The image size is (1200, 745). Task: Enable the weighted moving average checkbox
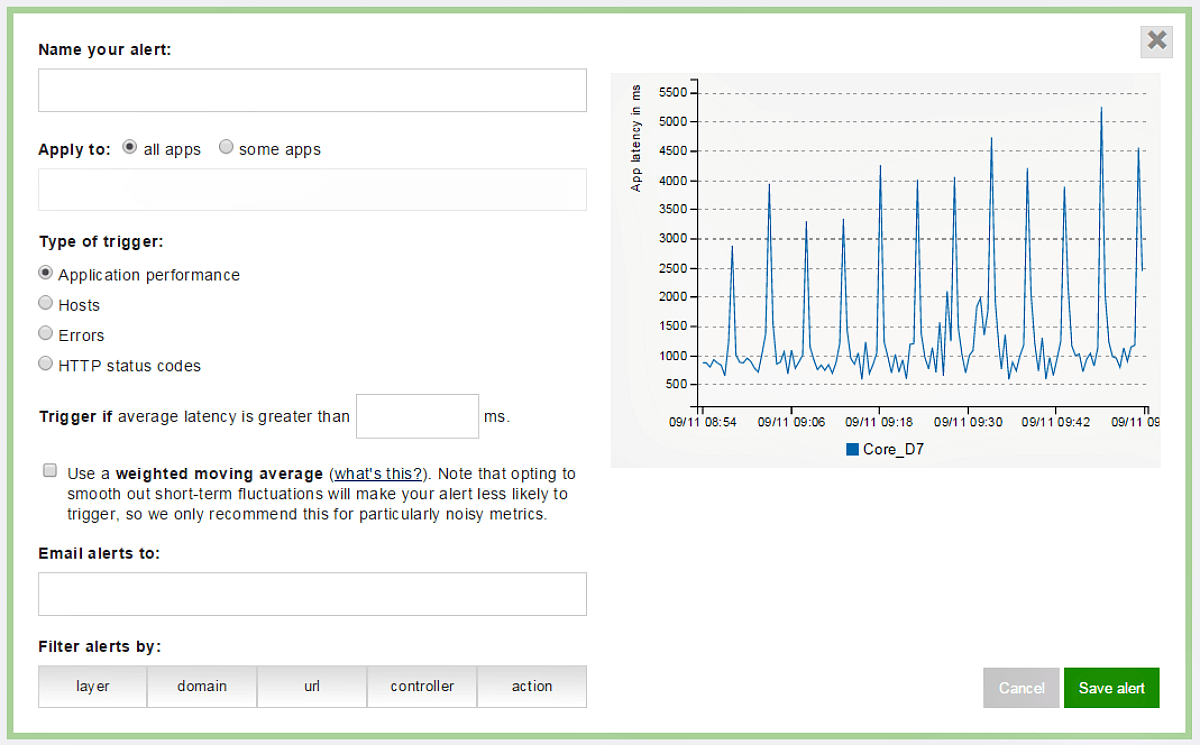pyautogui.click(x=49, y=470)
